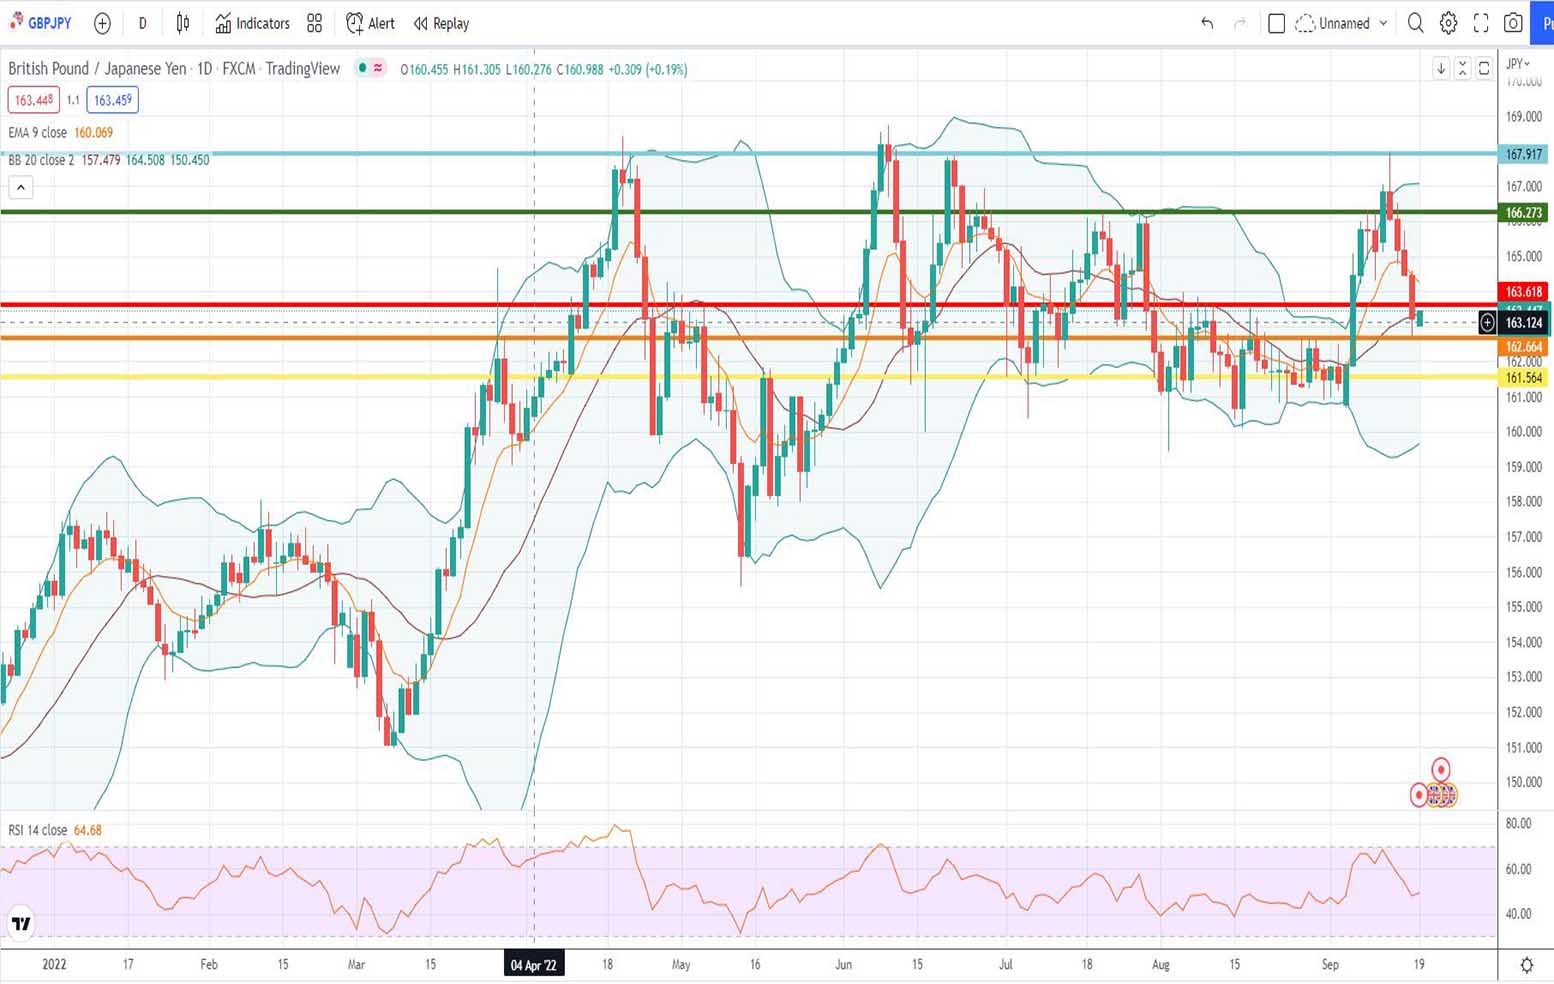Image resolution: width=1554 pixels, height=984 pixels.
Task: Enter fullscreen mode
Action: click(x=1481, y=23)
